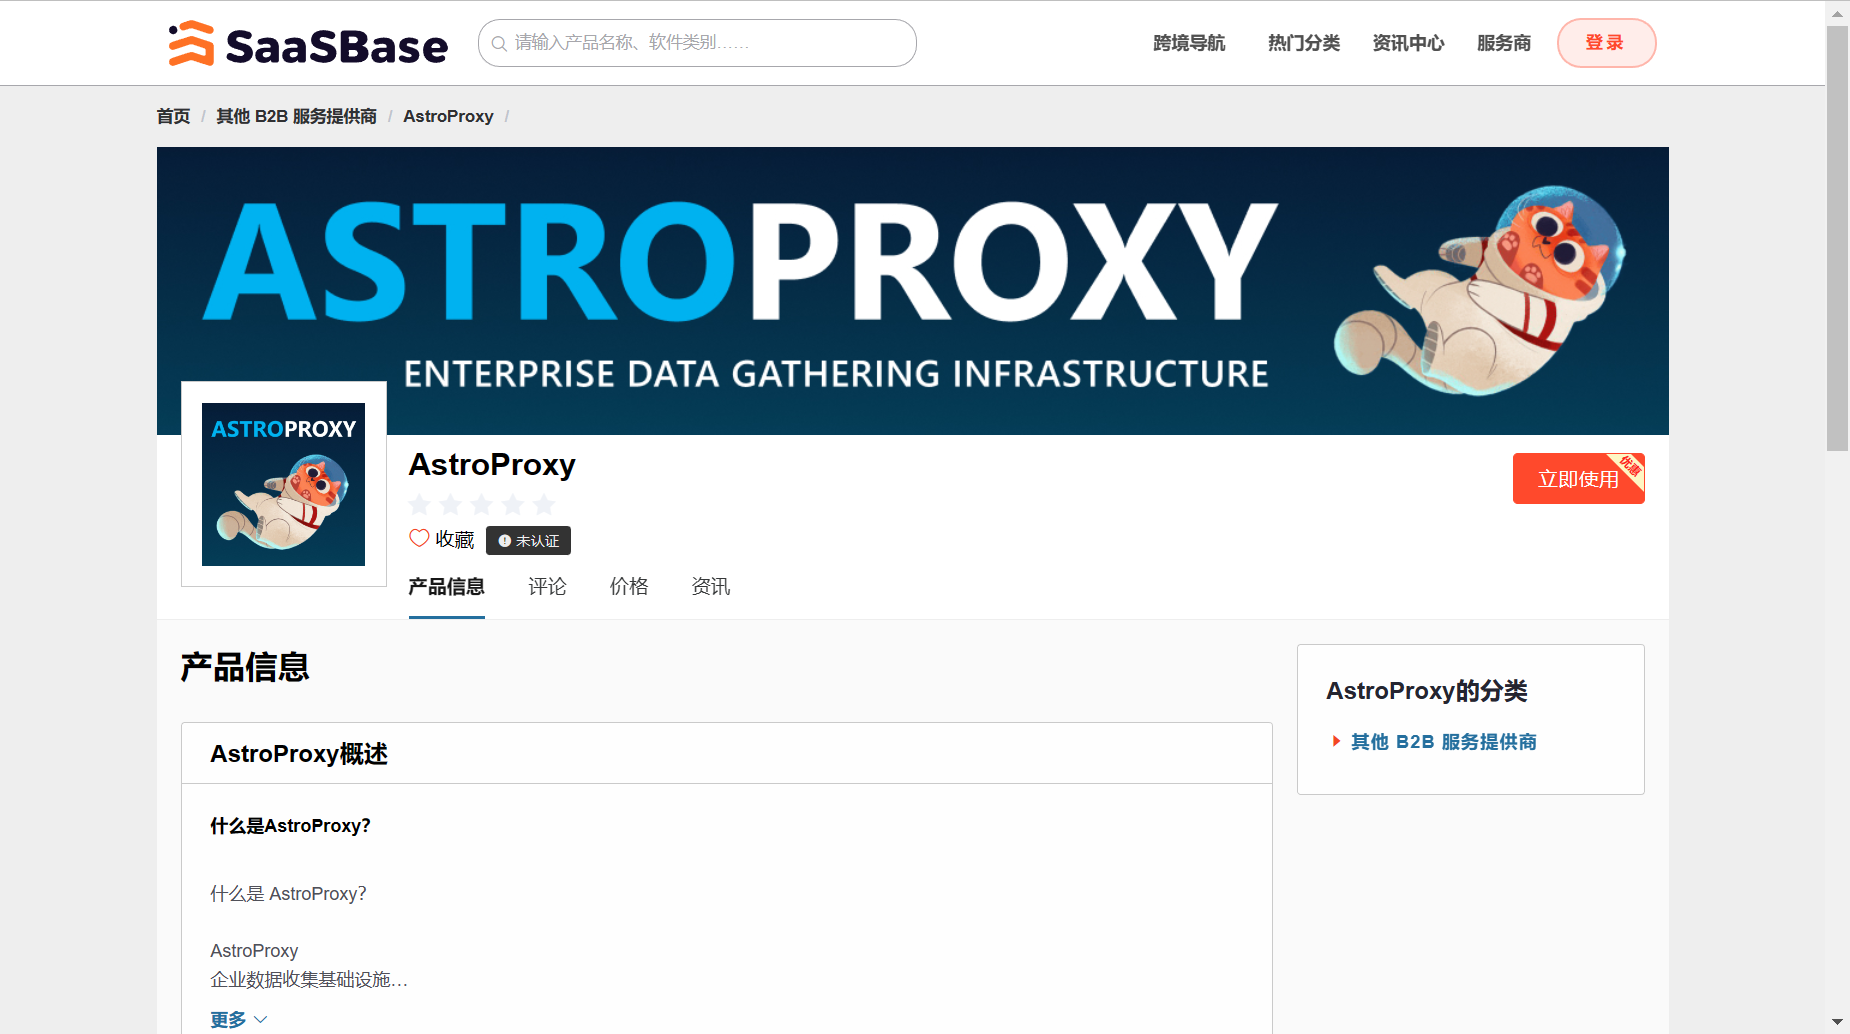Viewport: 1850px width, 1034px height.
Task: Click the heart 收藏 favorite icon
Action: (x=419, y=538)
